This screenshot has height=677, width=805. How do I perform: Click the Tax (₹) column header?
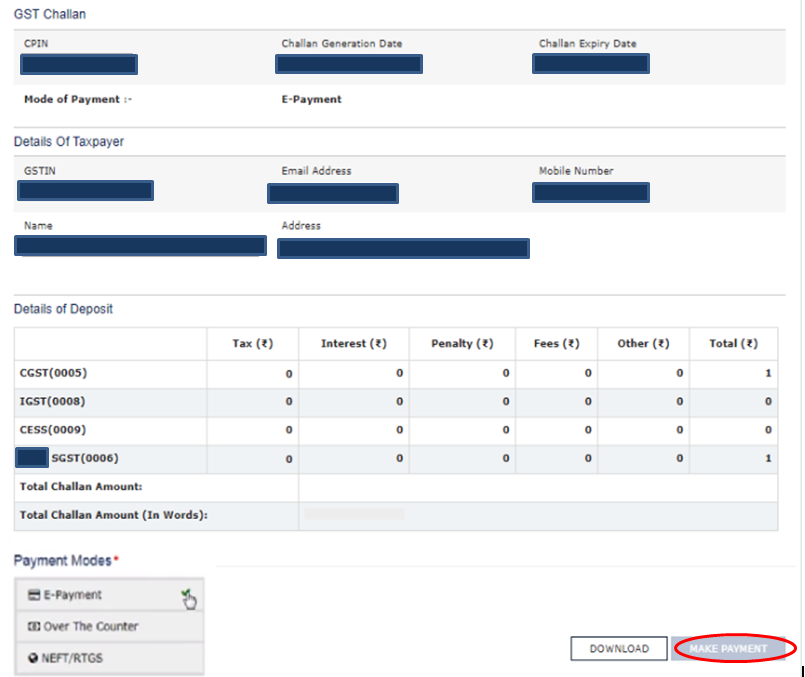[253, 343]
